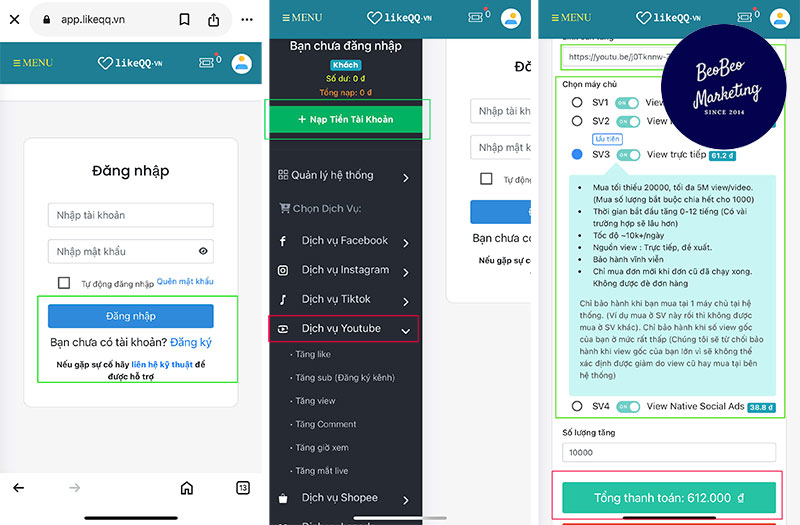Tap the Tiktok note icon in sidebar
This screenshot has width=800, height=525.
click(x=283, y=299)
